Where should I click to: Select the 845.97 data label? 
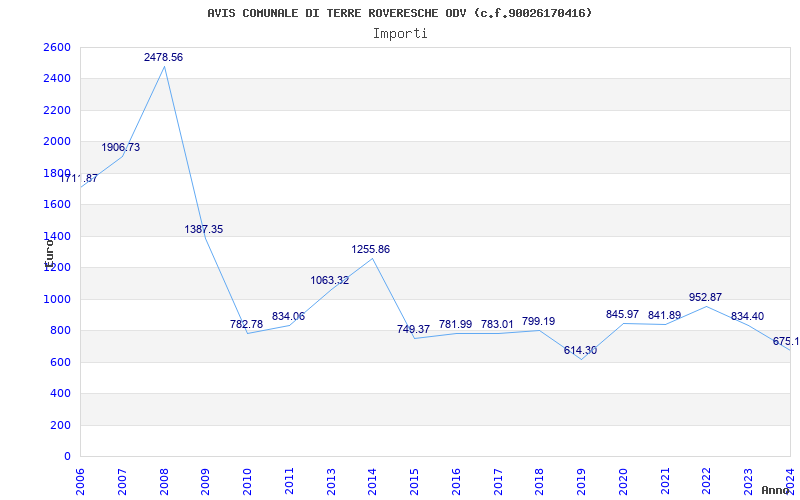point(622,315)
